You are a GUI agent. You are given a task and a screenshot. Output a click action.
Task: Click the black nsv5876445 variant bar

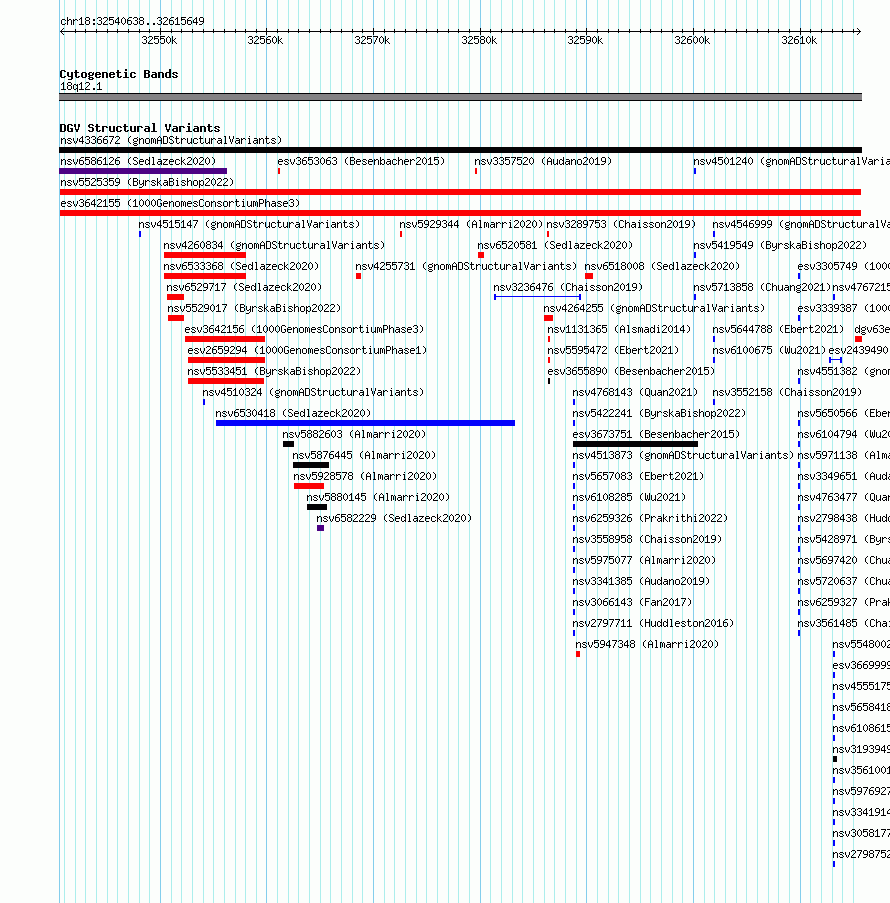click(x=311, y=465)
